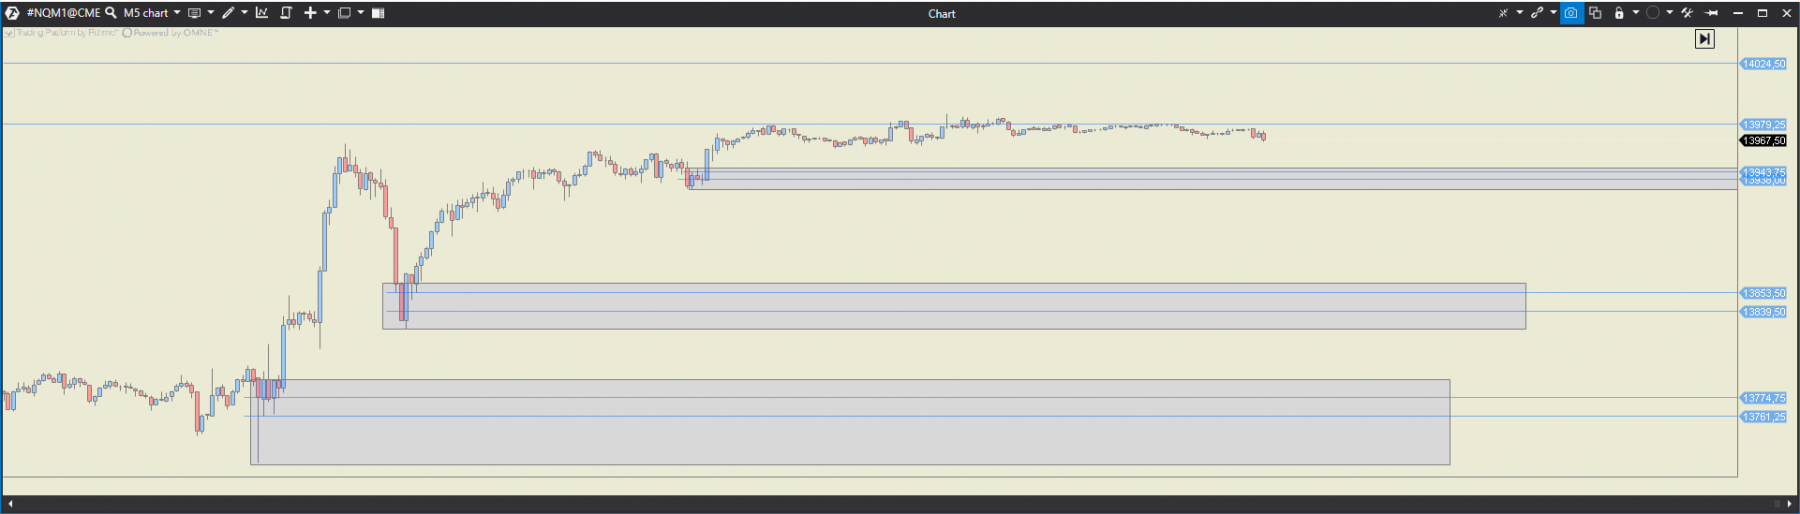Click the left arrow of horizontal scrollbar
The width and height of the screenshot is (1800, 514).
(10, 504)
